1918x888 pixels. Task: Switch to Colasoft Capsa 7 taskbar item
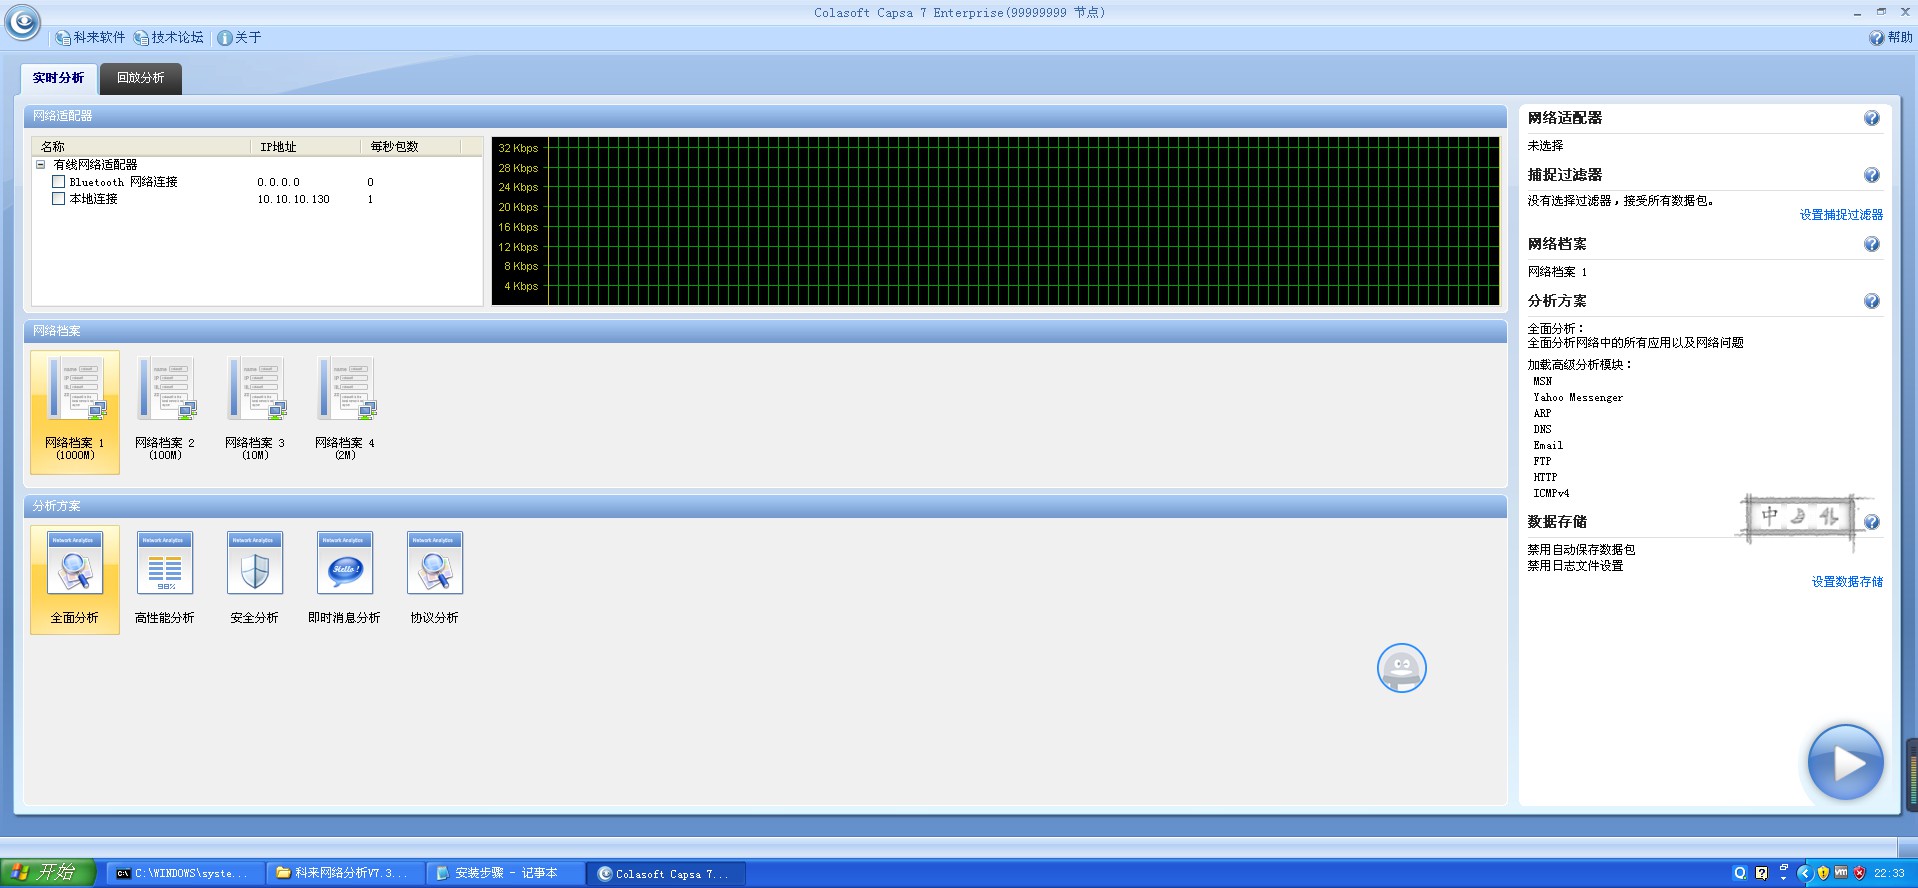click(x=666, y=873)
